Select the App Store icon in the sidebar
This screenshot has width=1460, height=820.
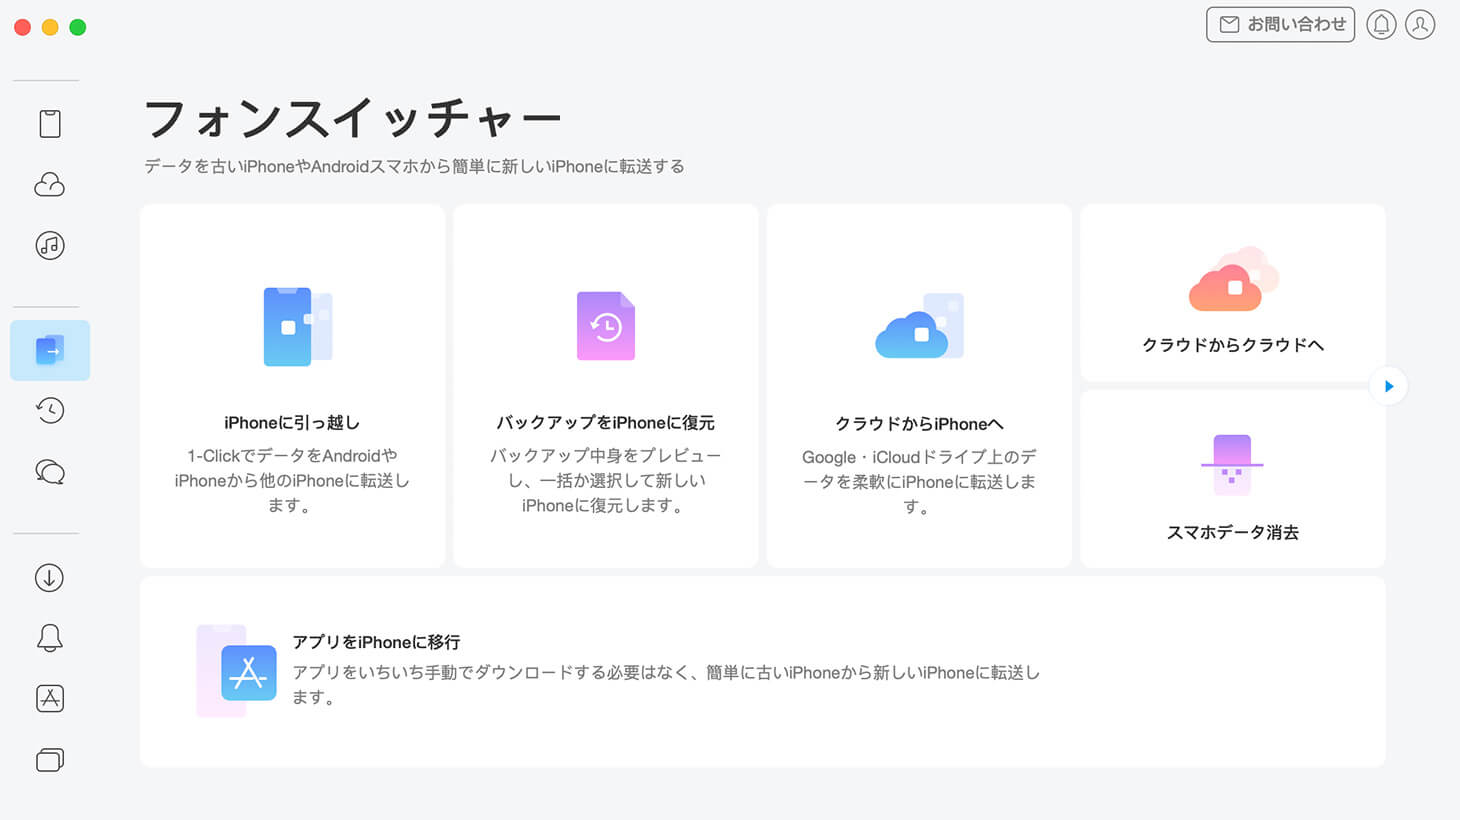coord(47,698)
